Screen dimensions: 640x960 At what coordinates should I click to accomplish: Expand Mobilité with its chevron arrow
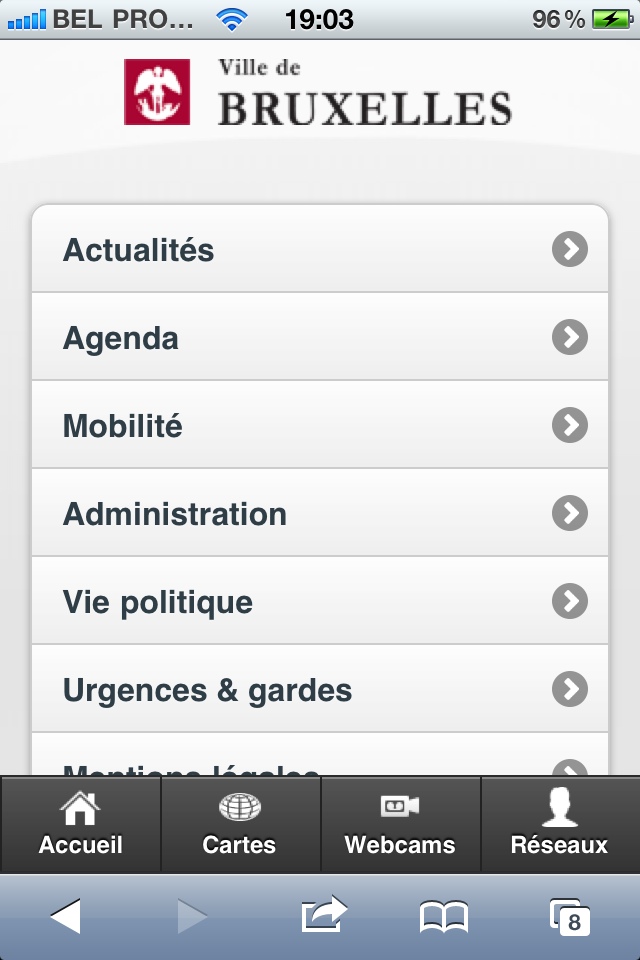pos(570,425)
